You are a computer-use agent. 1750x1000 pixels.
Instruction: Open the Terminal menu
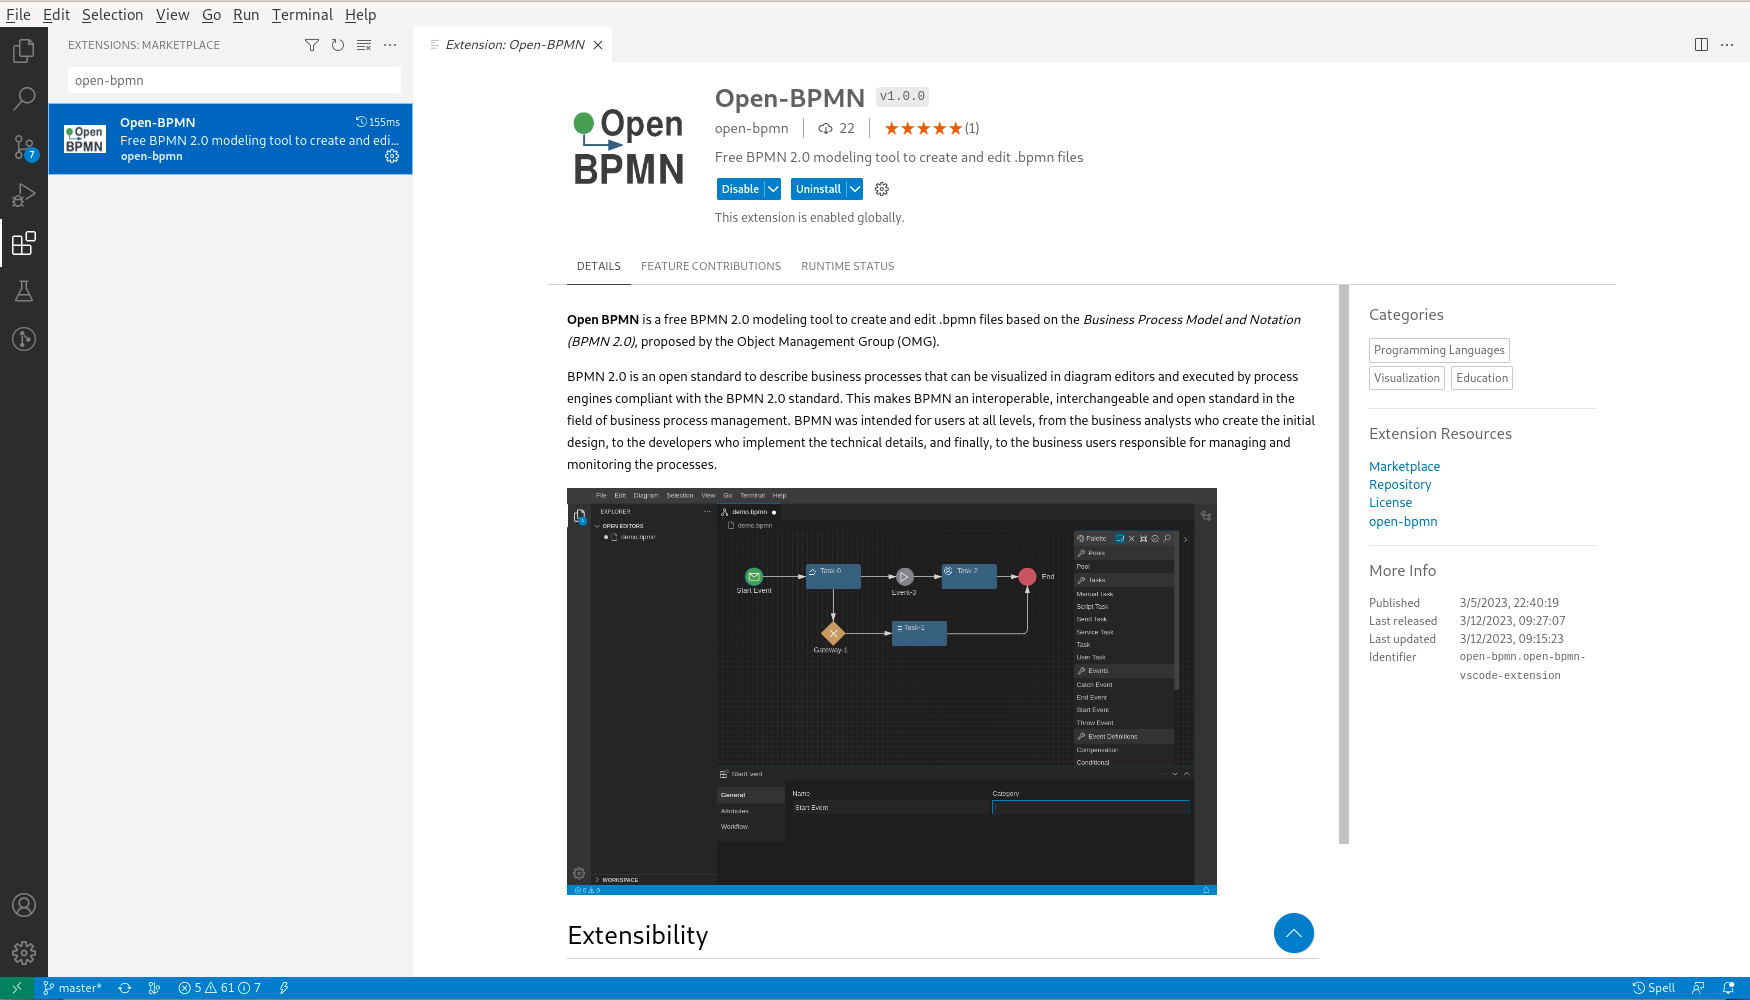[x=302, y=15]
